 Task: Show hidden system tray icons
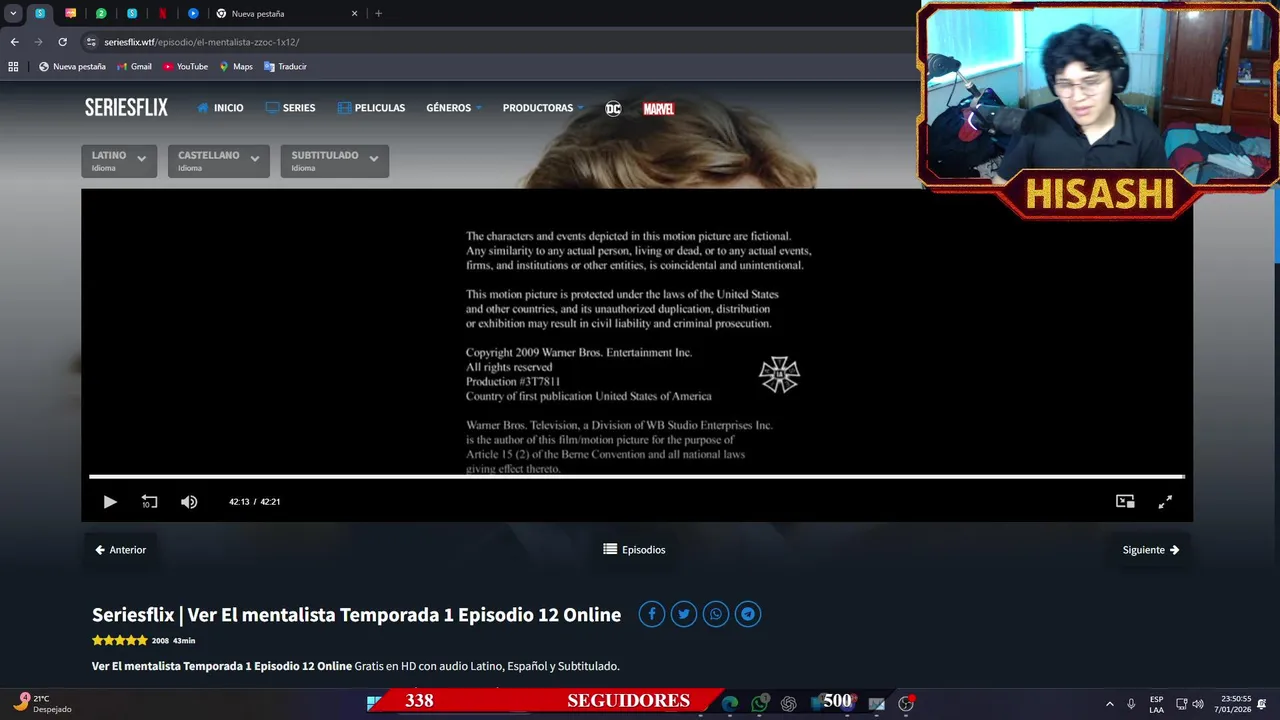1109,704
